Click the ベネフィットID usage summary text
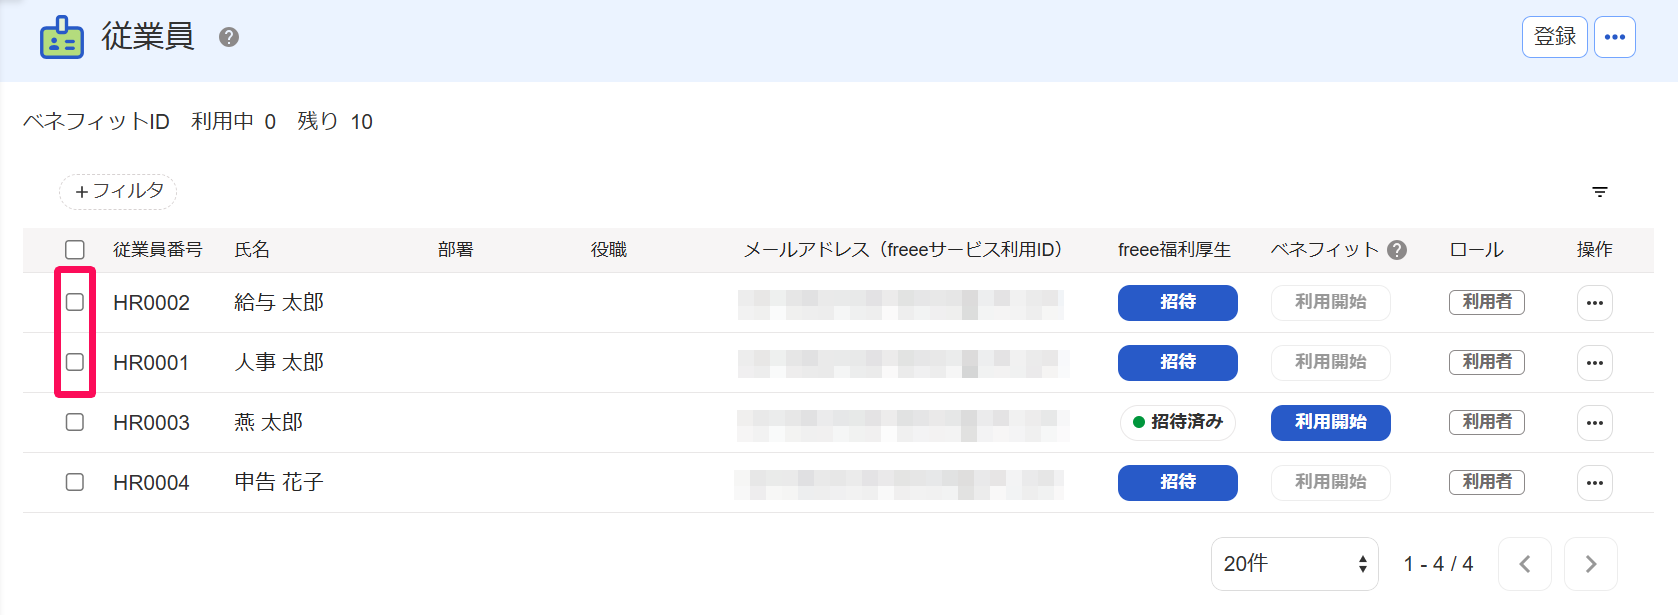This screenshot has height=615, width=1678. coord(198,121)
